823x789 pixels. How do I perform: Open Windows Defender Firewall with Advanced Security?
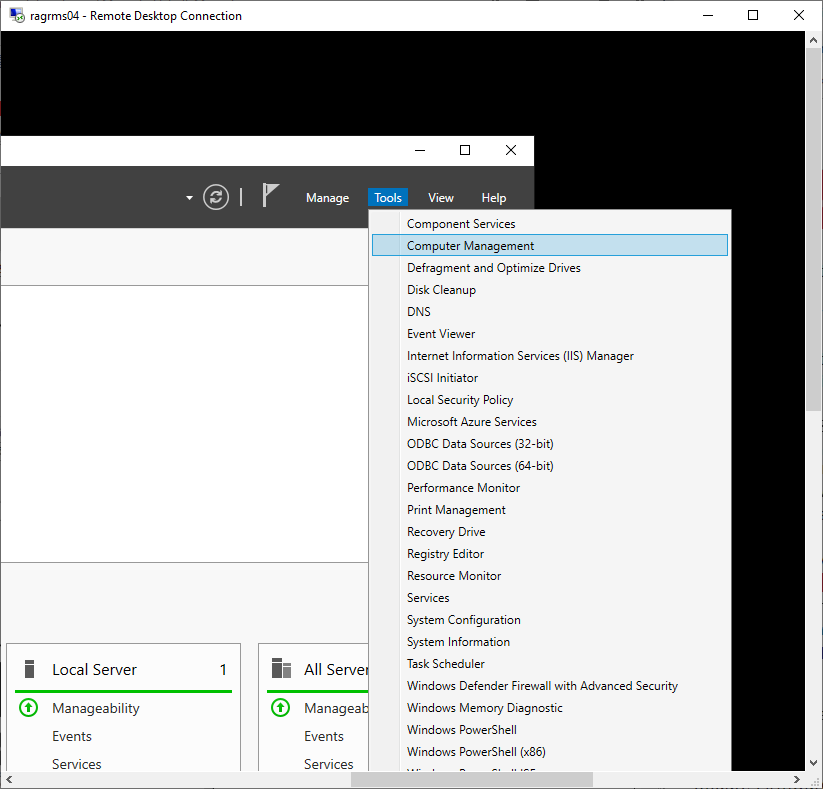pos(550,687)
